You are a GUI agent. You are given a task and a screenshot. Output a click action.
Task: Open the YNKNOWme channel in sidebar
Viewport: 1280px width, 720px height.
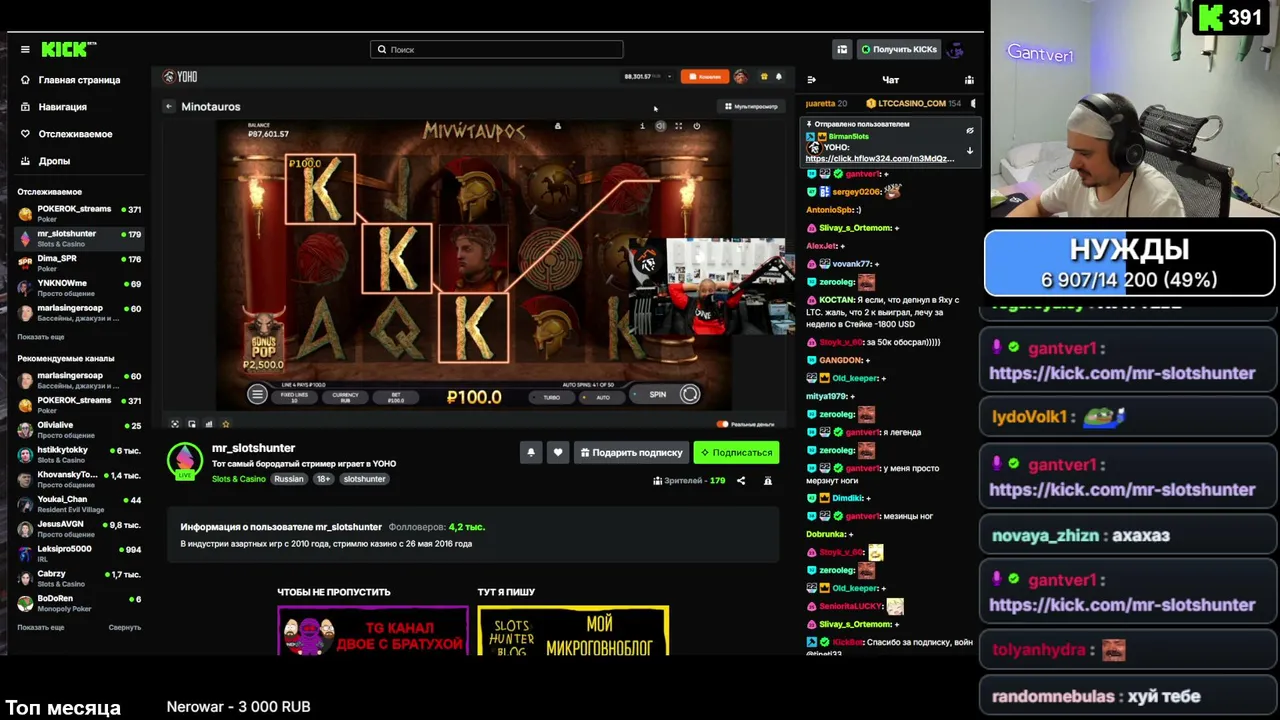coord(80,288)
